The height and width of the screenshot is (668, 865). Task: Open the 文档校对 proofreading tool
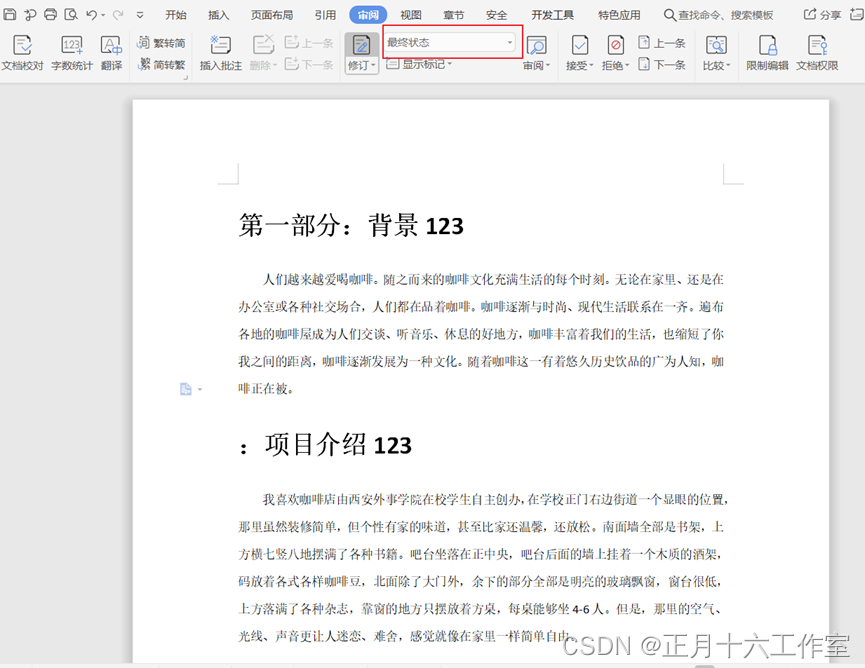coord(22,53)
